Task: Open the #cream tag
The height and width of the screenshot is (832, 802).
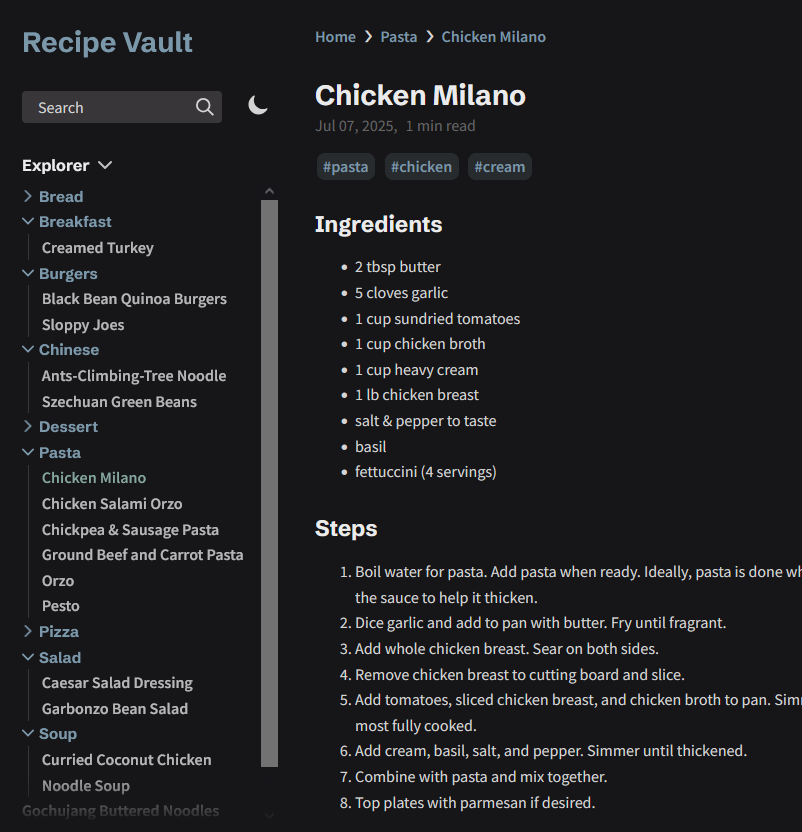Action: point(499,167)
